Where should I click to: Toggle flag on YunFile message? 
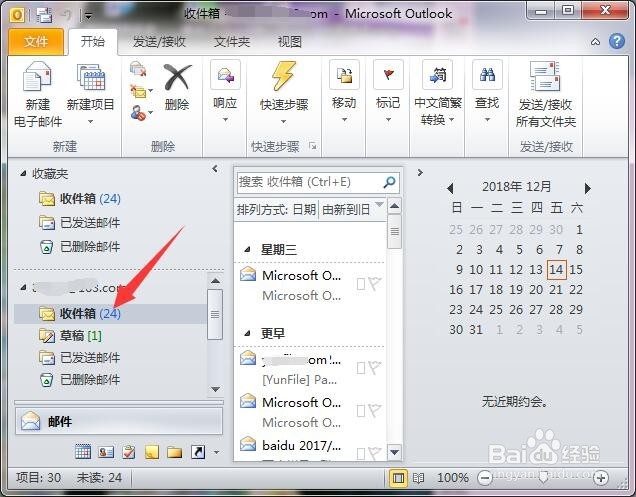pos(375,368)
